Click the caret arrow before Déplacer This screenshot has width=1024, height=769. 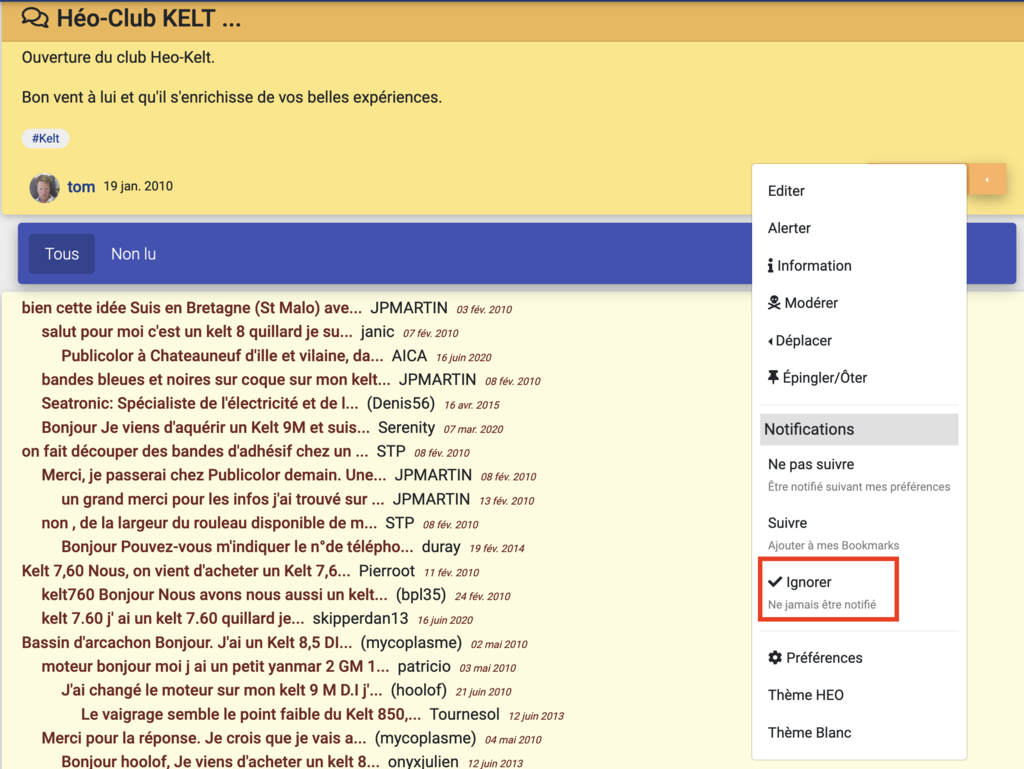pos(771,341)
